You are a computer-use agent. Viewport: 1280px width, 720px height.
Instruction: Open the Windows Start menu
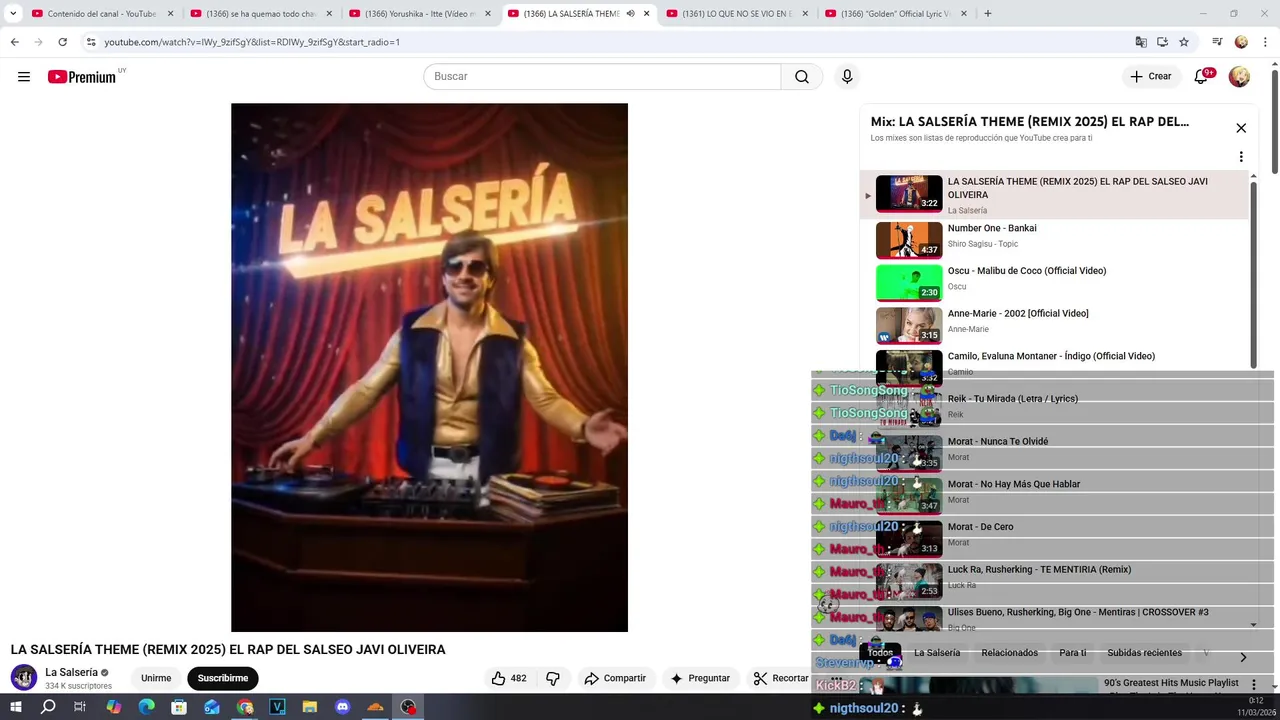pyautogui.click(x=16, y=707)
